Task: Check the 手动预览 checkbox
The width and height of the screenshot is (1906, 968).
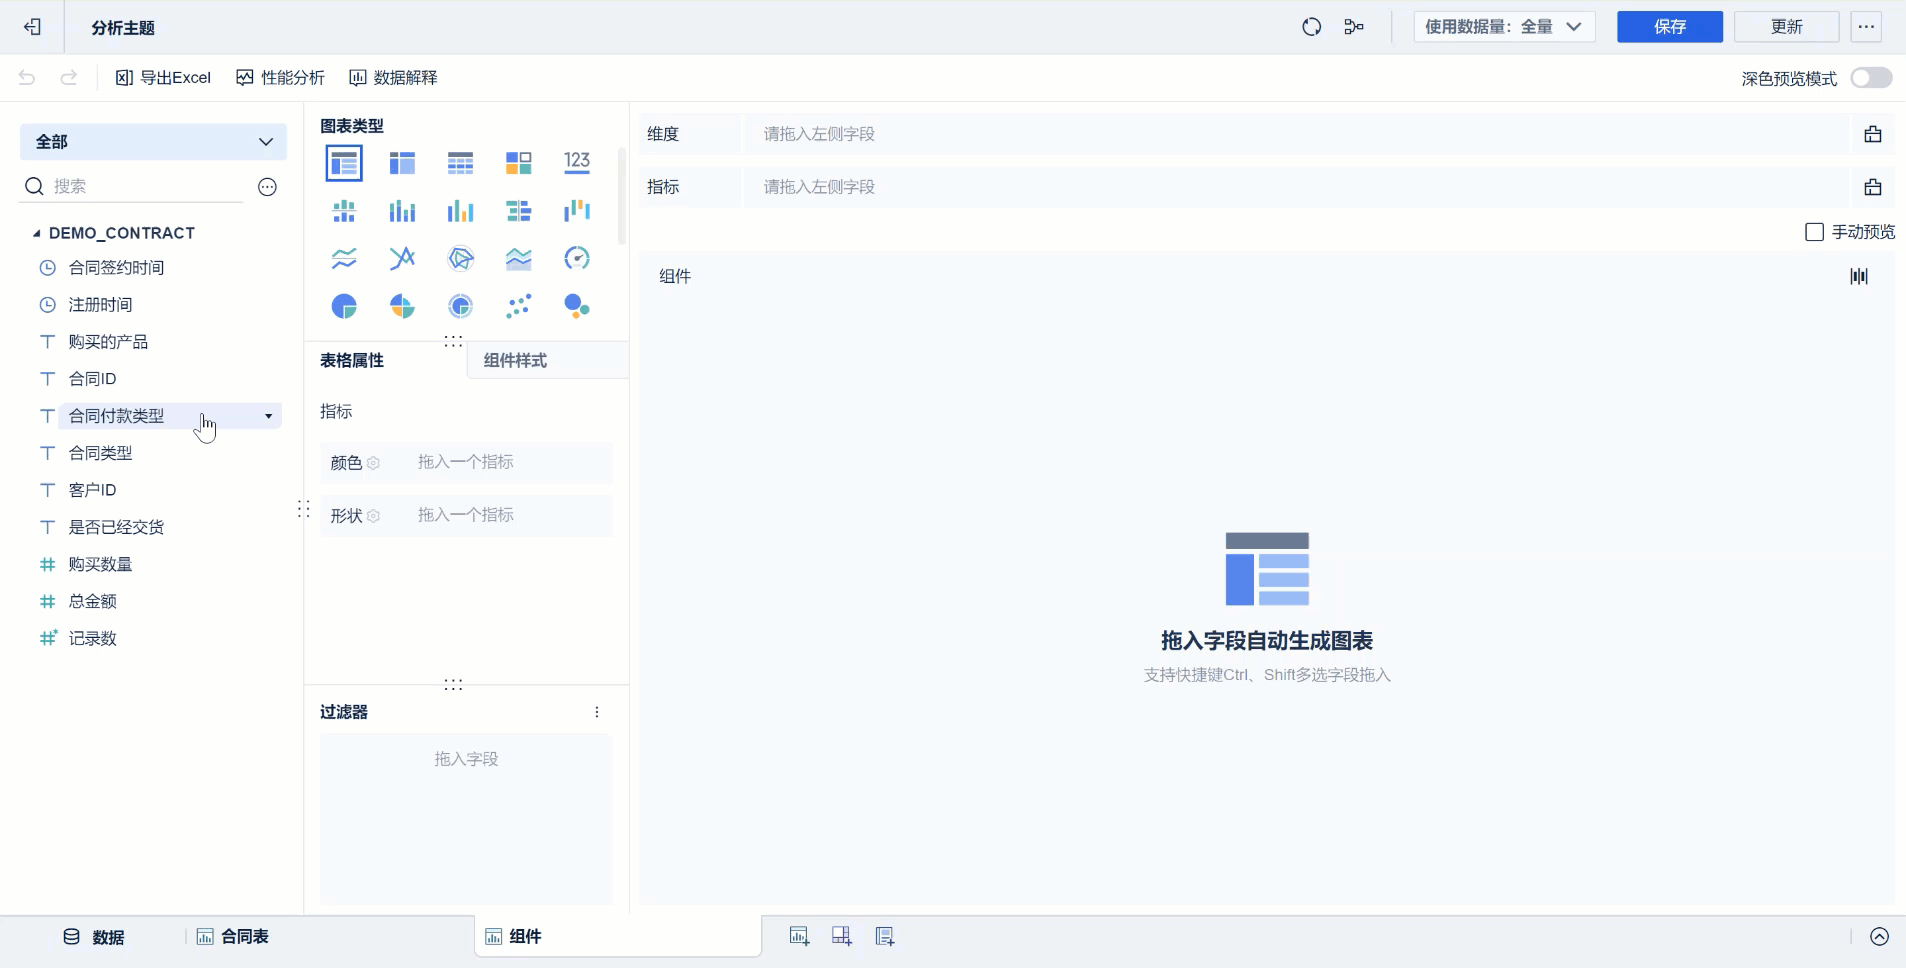Action: point(1814,232)
